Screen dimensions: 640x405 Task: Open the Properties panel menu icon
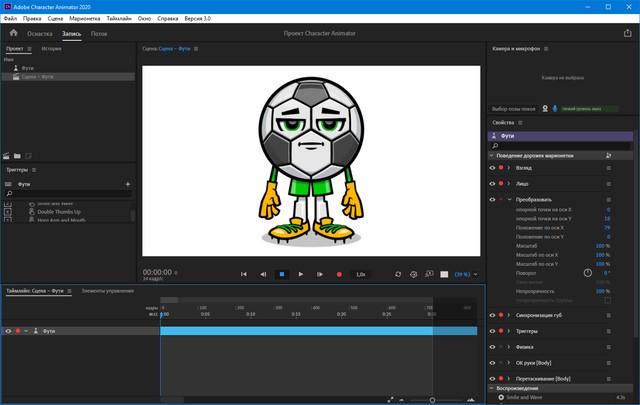point(520,122)
